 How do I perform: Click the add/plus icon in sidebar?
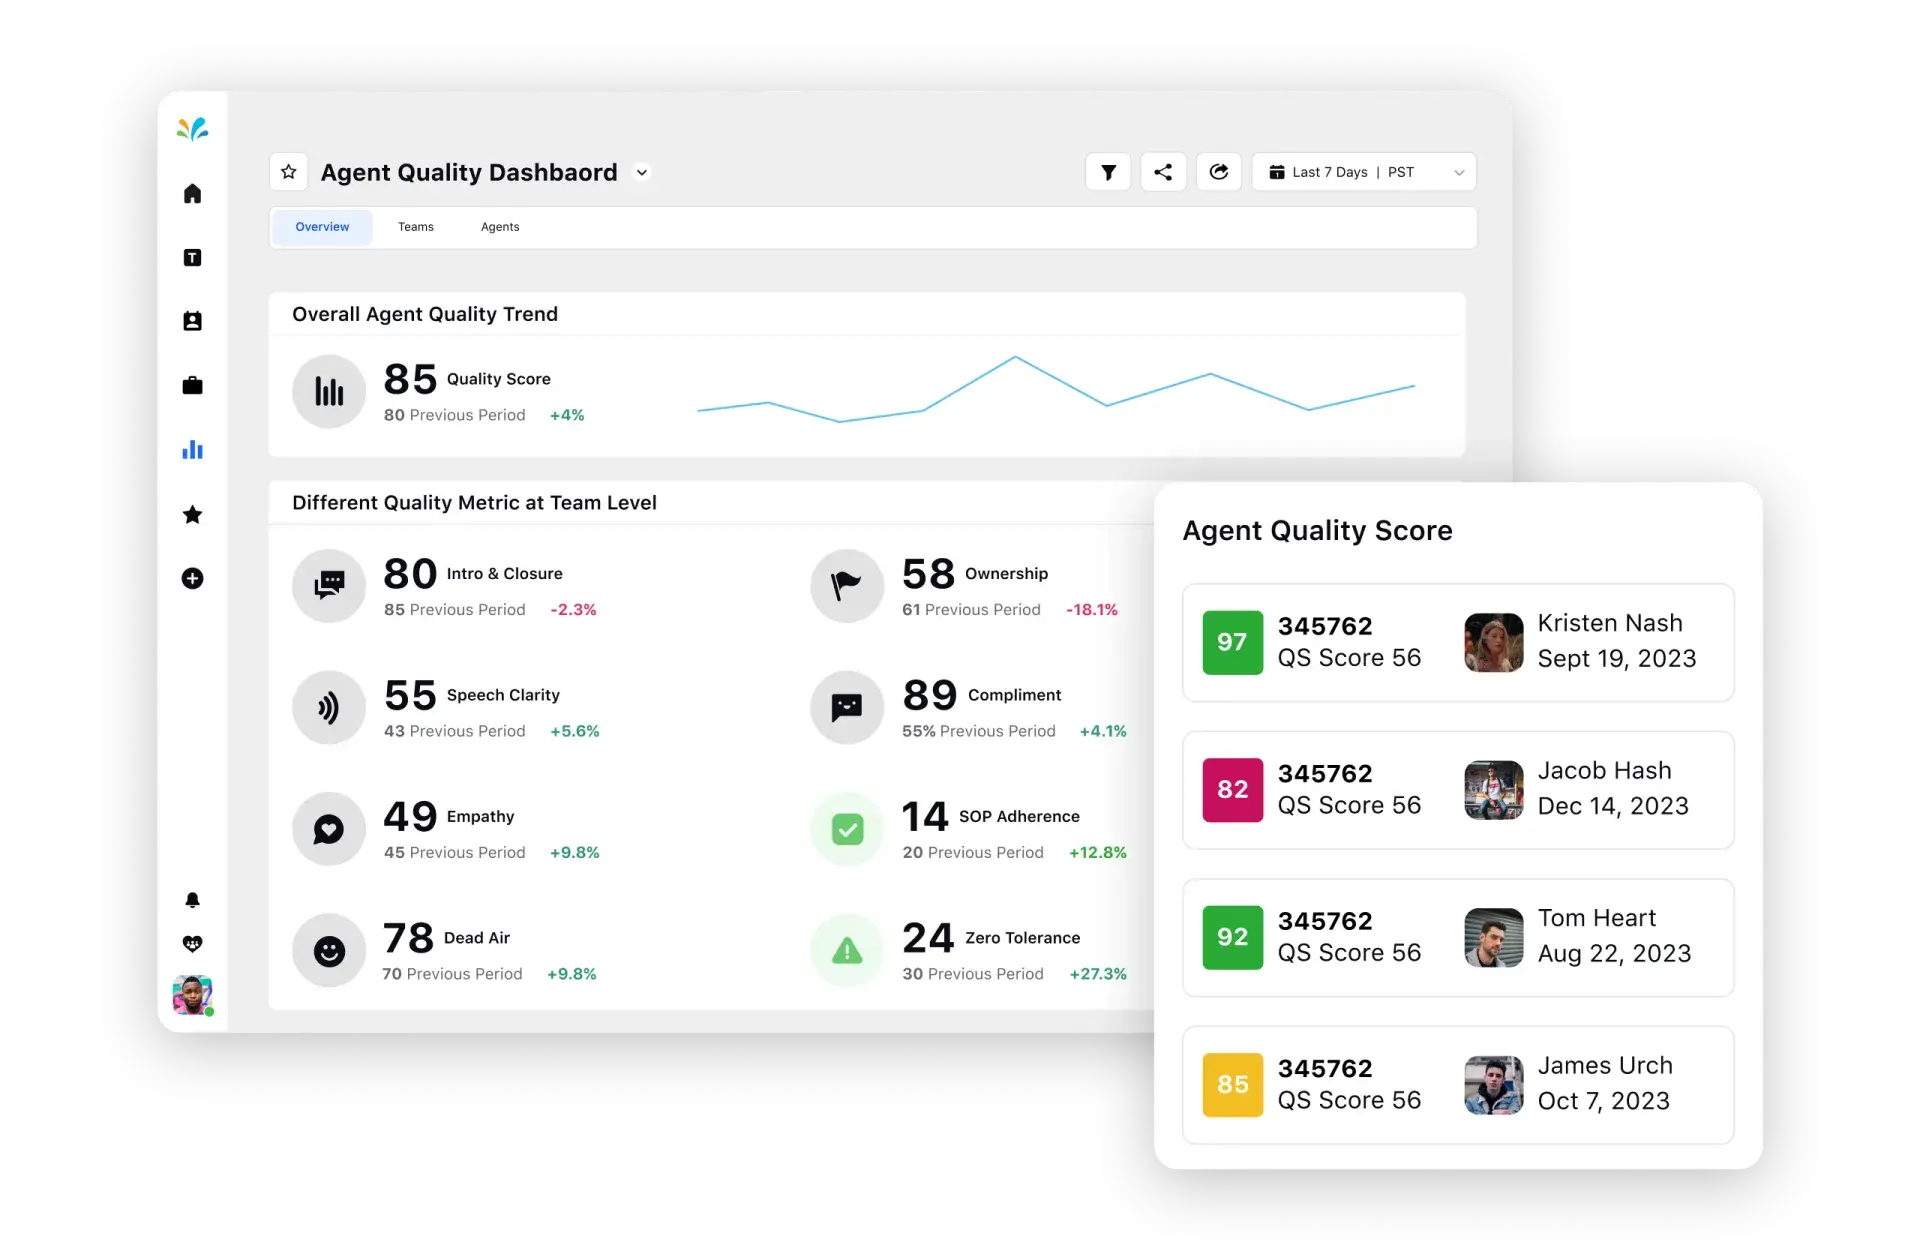[193, 578]
